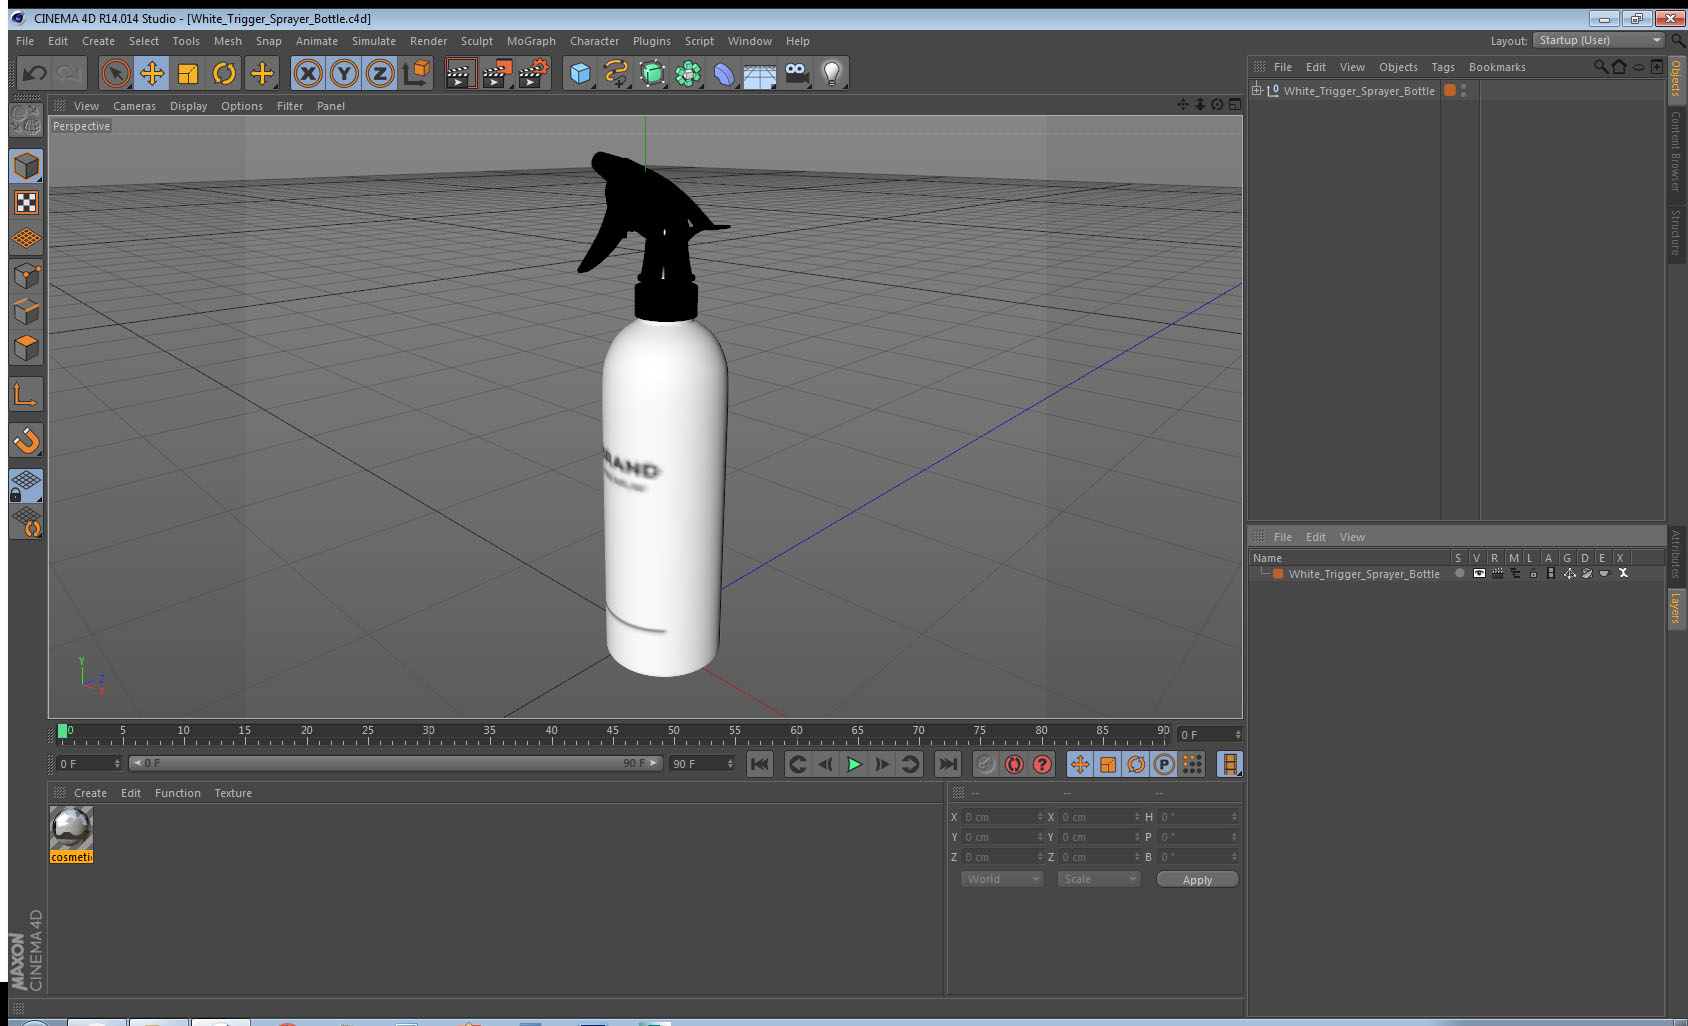Open the File menu
This screenshot has height=1026, width=1688.
(25, 41)
